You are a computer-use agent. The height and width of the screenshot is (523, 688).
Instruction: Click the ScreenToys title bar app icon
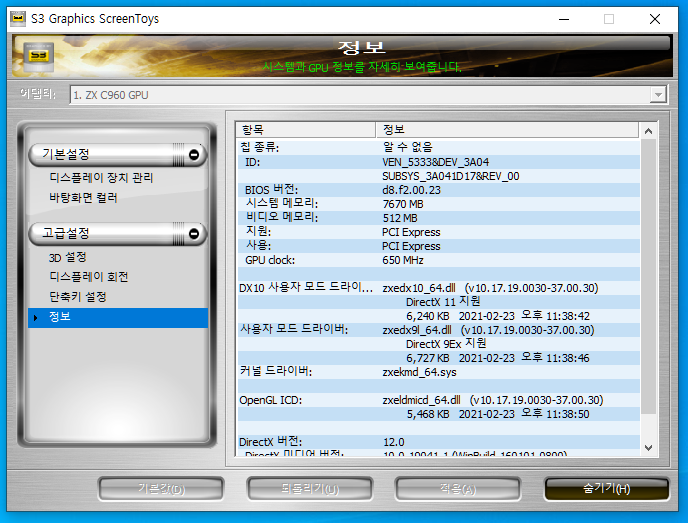click(x=18, y=18)
